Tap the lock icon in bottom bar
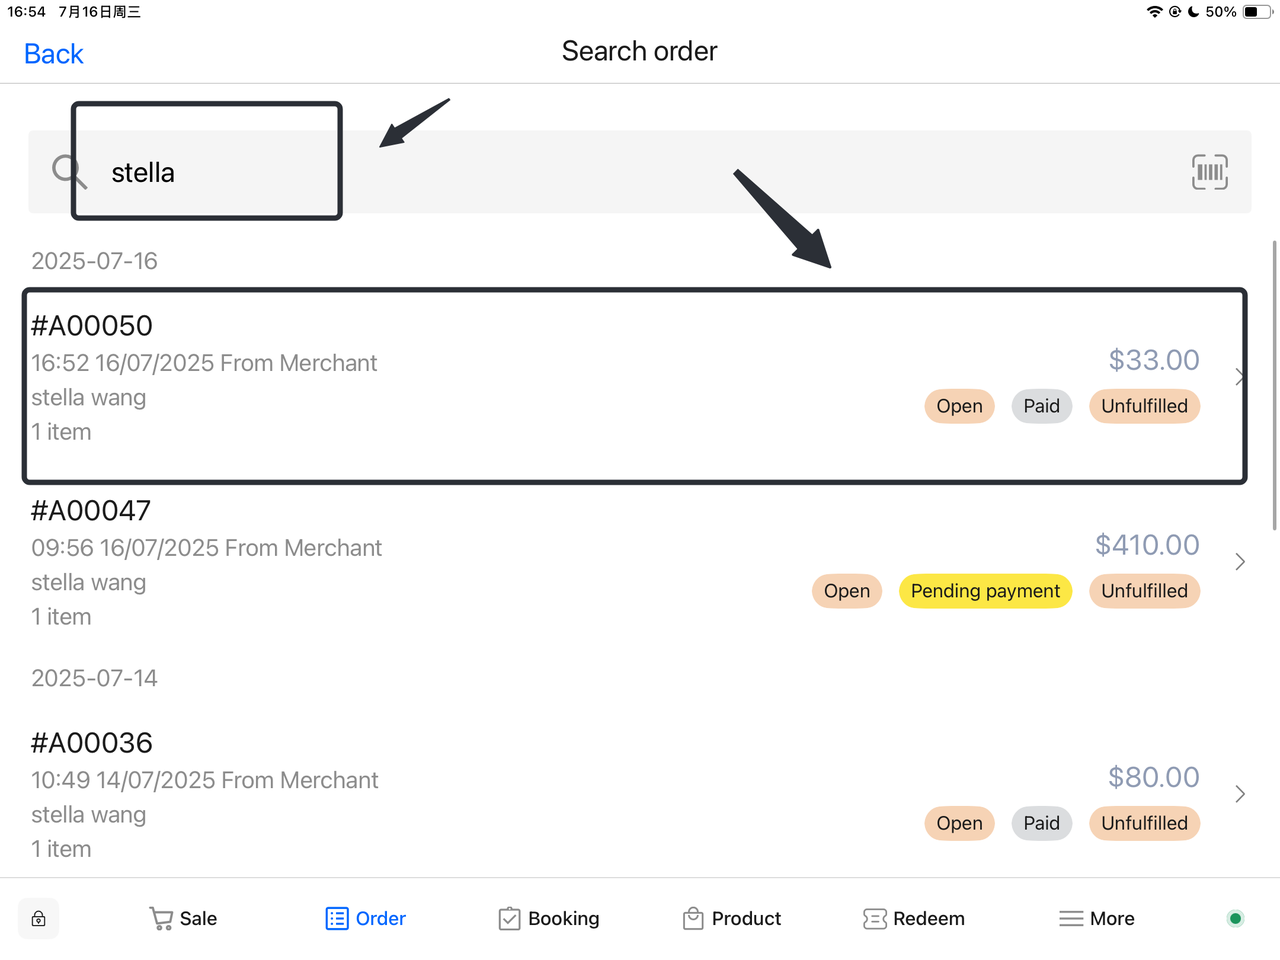 39,919
